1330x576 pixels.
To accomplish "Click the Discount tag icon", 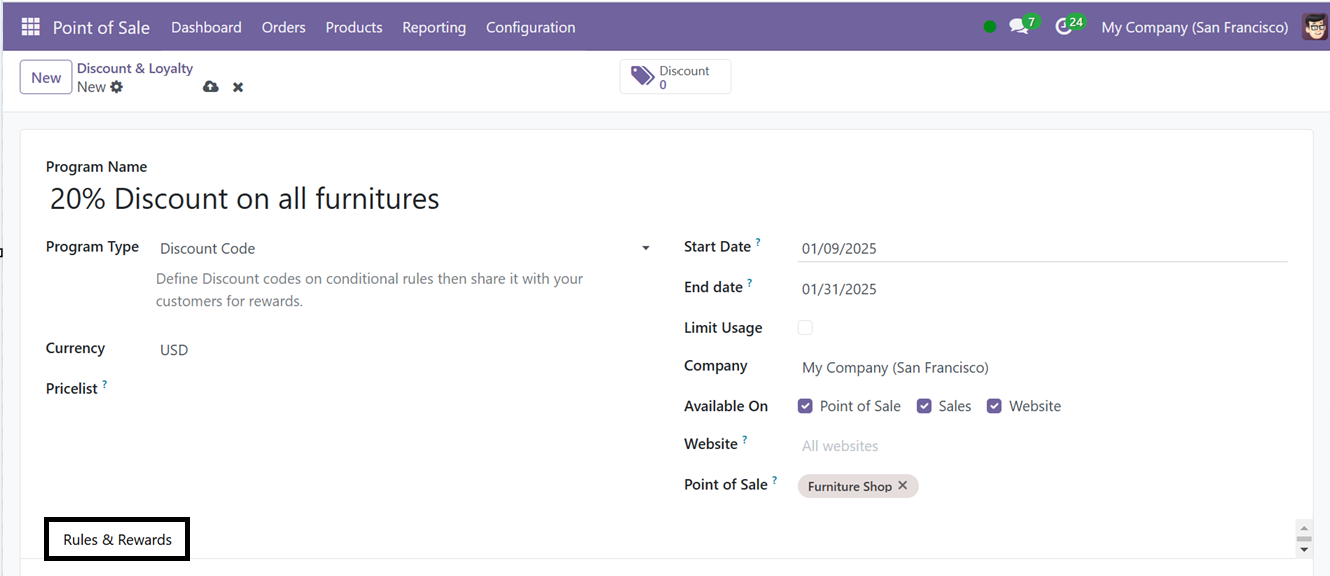I will [643, 77].
